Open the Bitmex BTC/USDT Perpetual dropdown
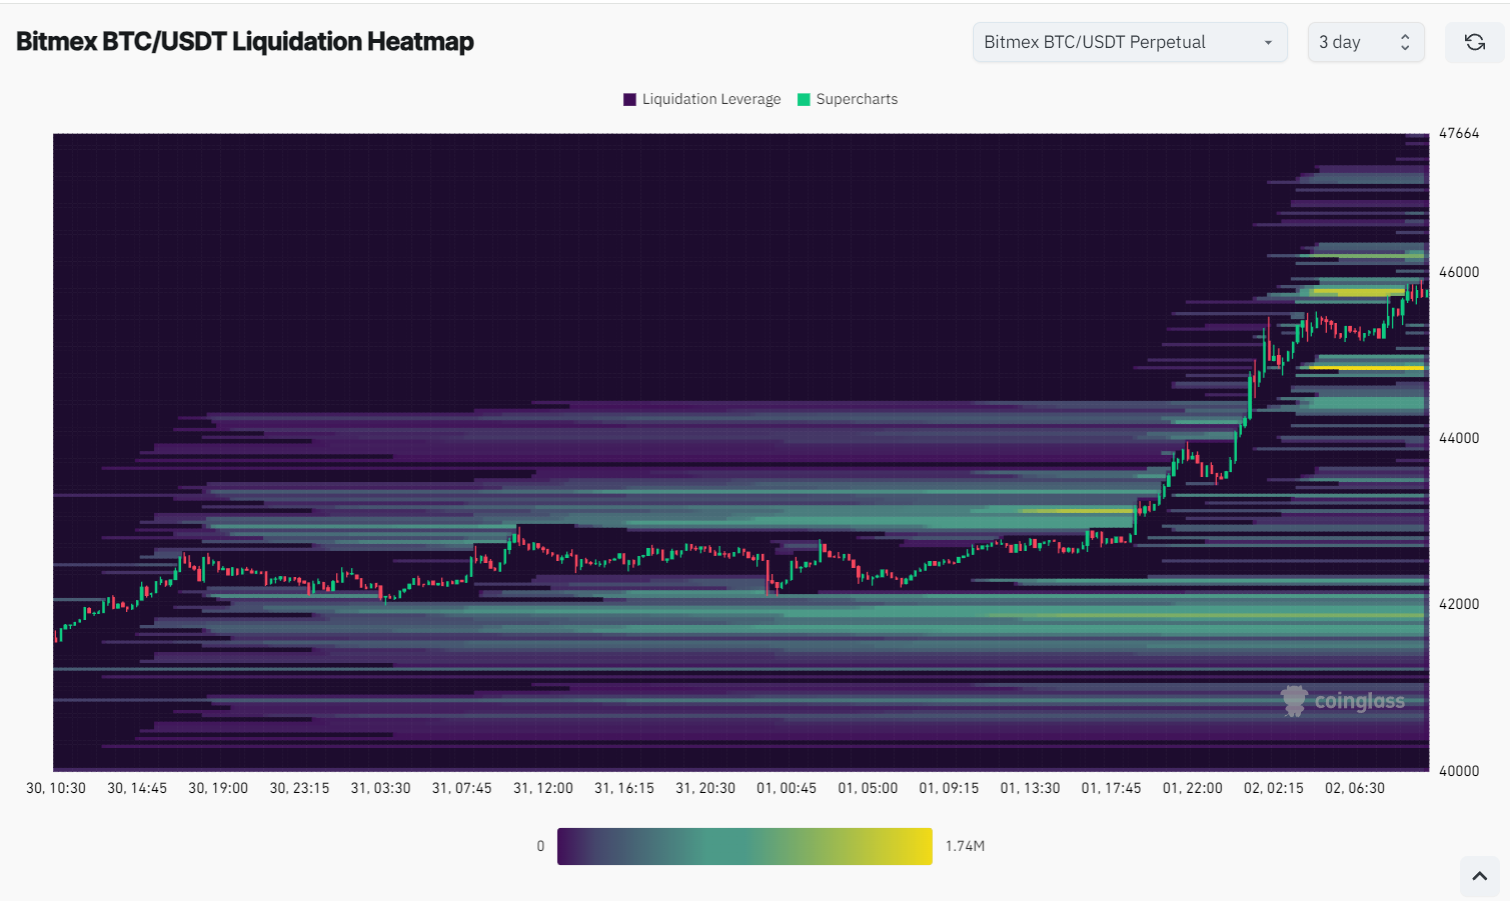1510x901 pixels. point(1130,42)
